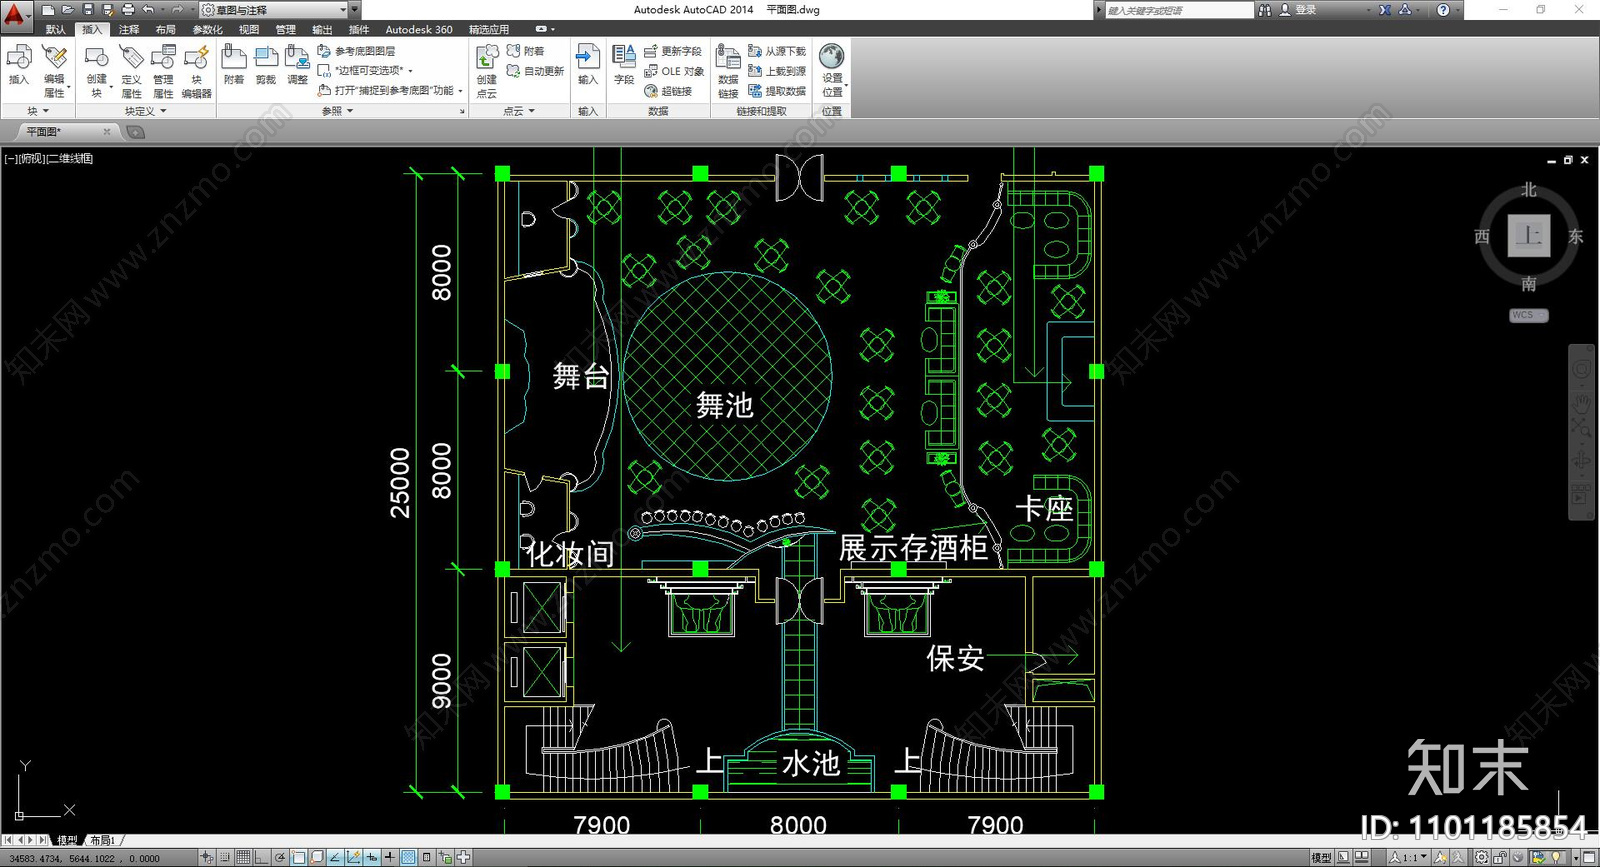This screenshot has height=867, width=1600.
Task: Open the annotation scale 1:1 dropdown
Action: 1408,858
